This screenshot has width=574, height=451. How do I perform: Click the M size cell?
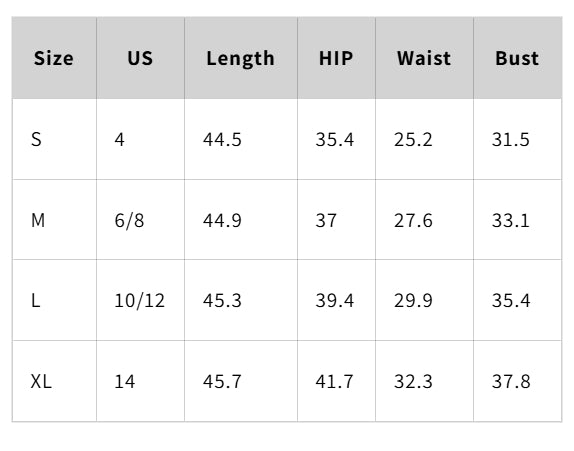54,220
